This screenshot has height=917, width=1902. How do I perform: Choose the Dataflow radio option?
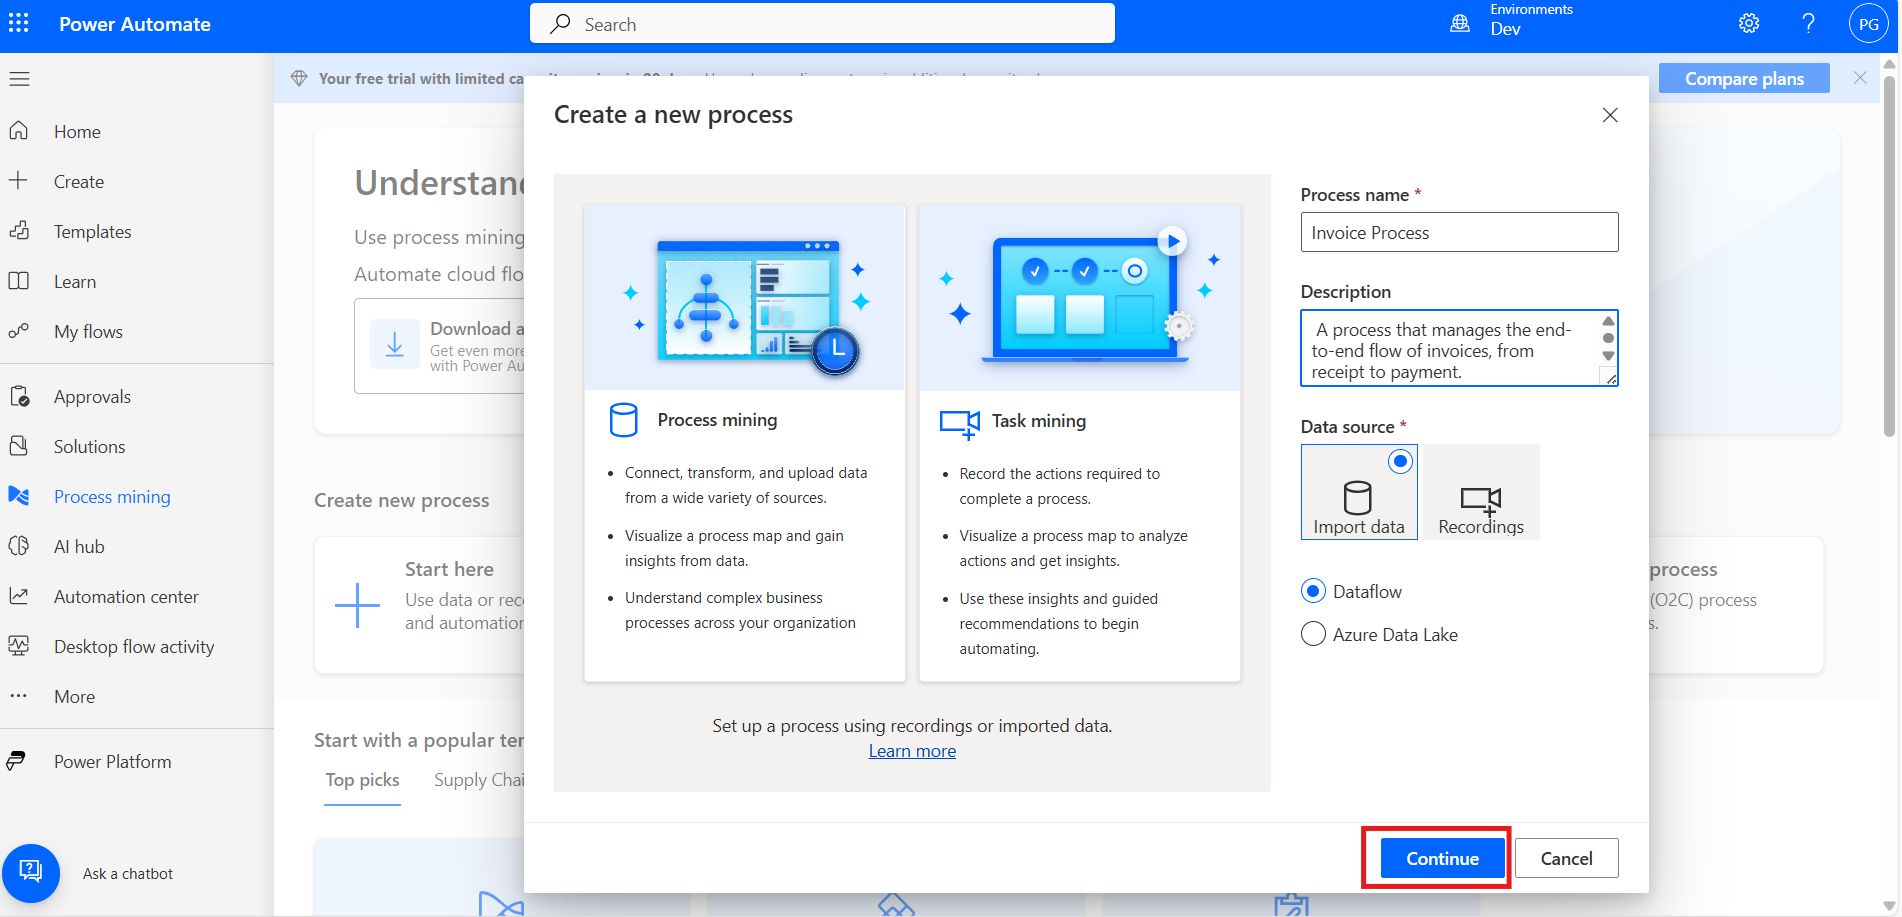tap(1313, 591)
